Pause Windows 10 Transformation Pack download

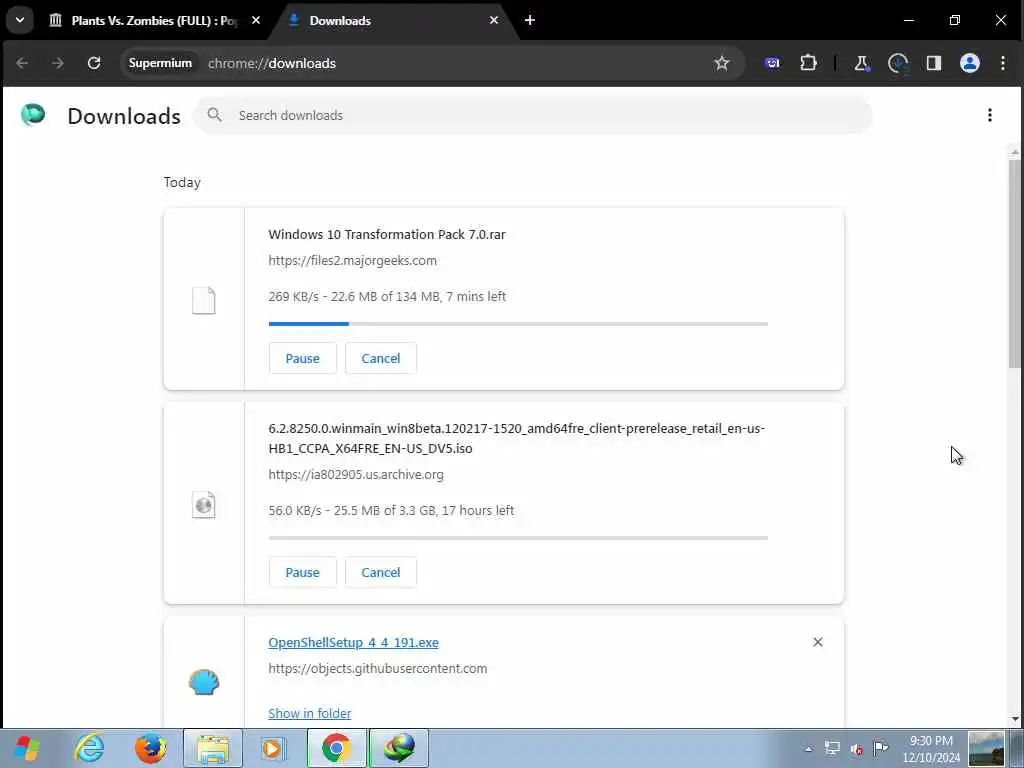[302, 358]
